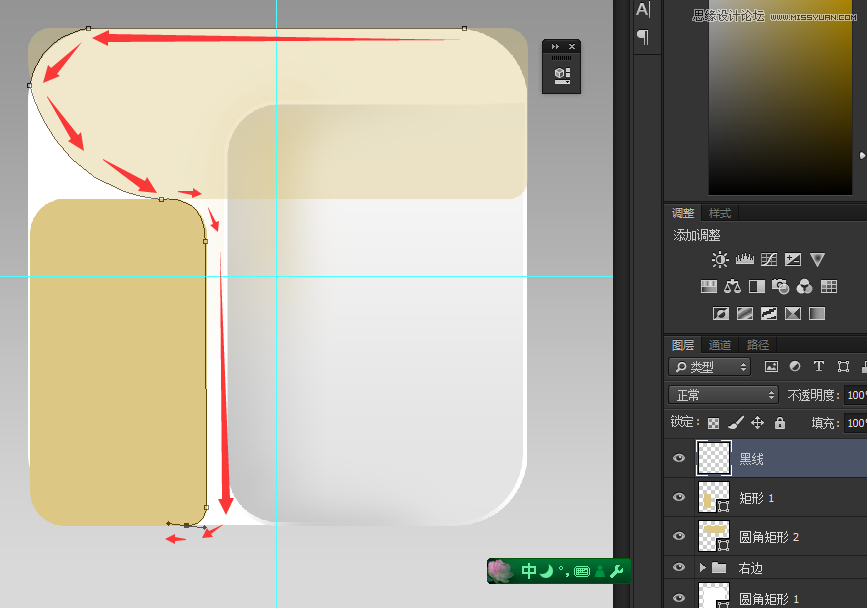Switch to the 调整 tab

[683, 213]
